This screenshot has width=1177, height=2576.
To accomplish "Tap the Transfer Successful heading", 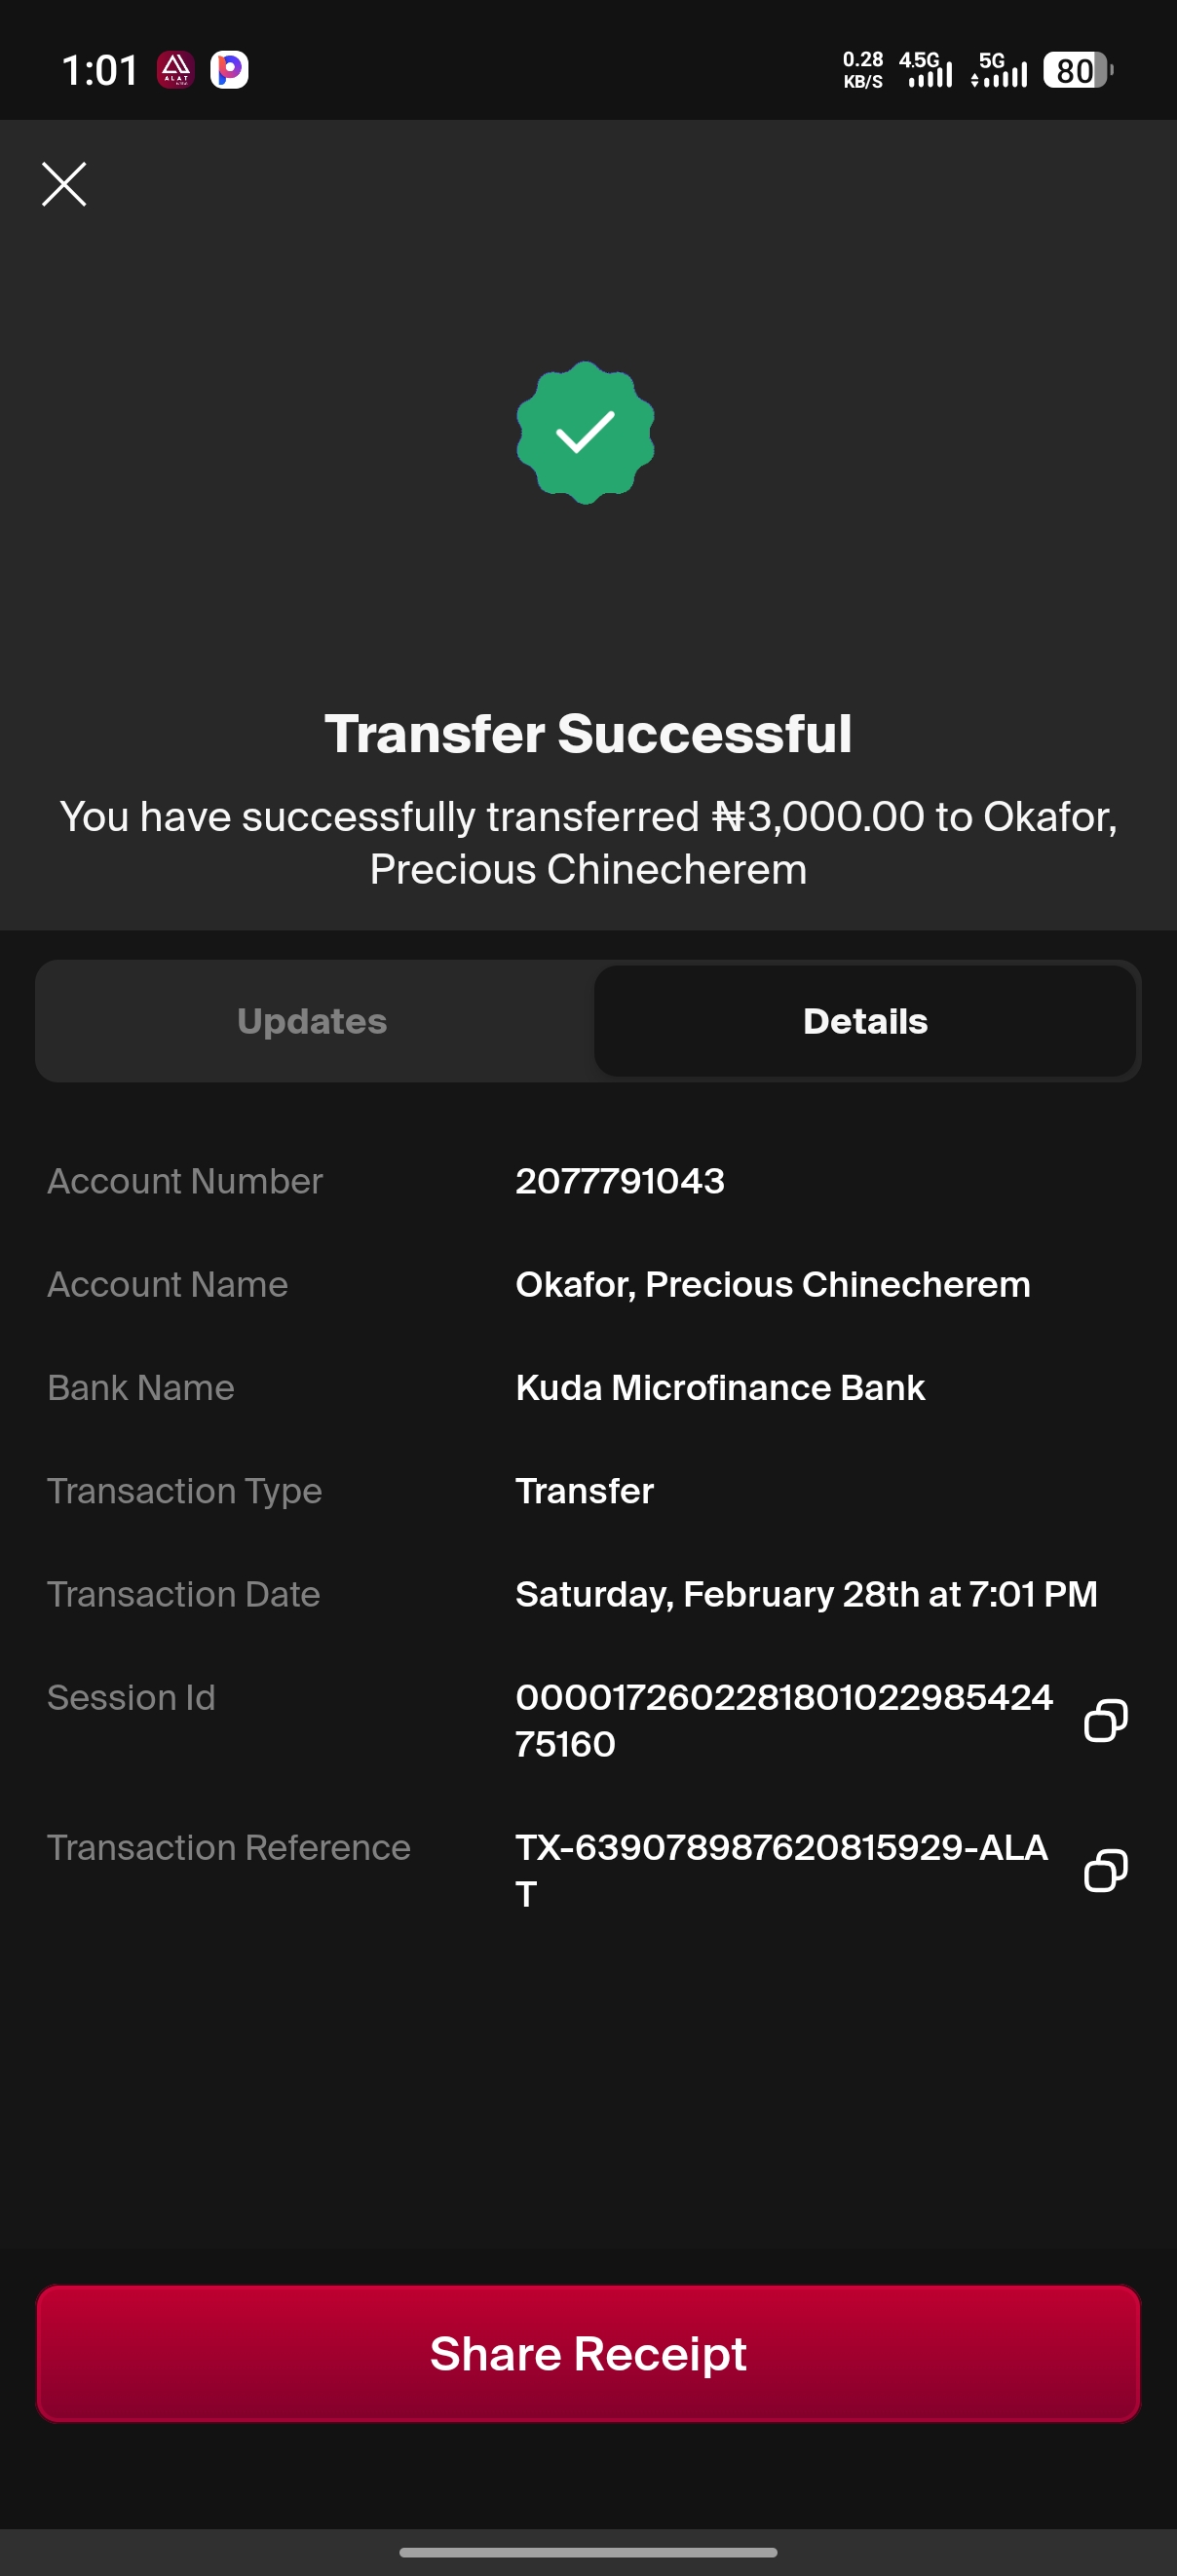I will point(588,734).
